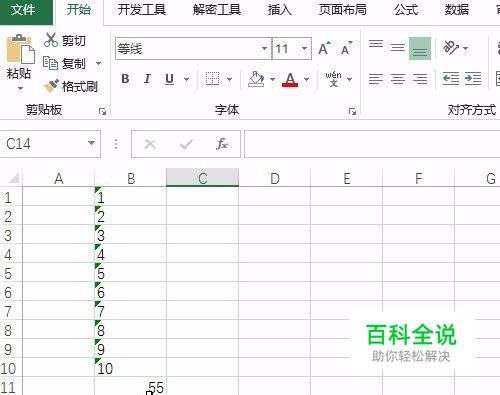This screenshot has height=395, width=500.
Task: Click cell B6 containing 6
Action: 131,292
